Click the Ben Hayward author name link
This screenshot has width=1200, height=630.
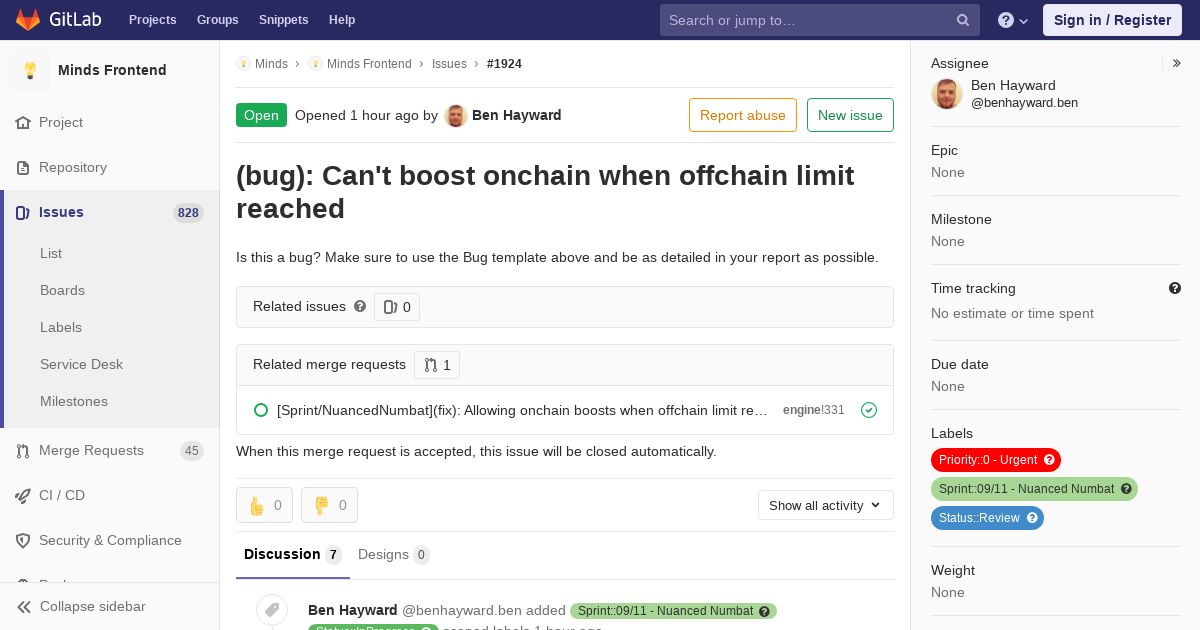point(516,115)
